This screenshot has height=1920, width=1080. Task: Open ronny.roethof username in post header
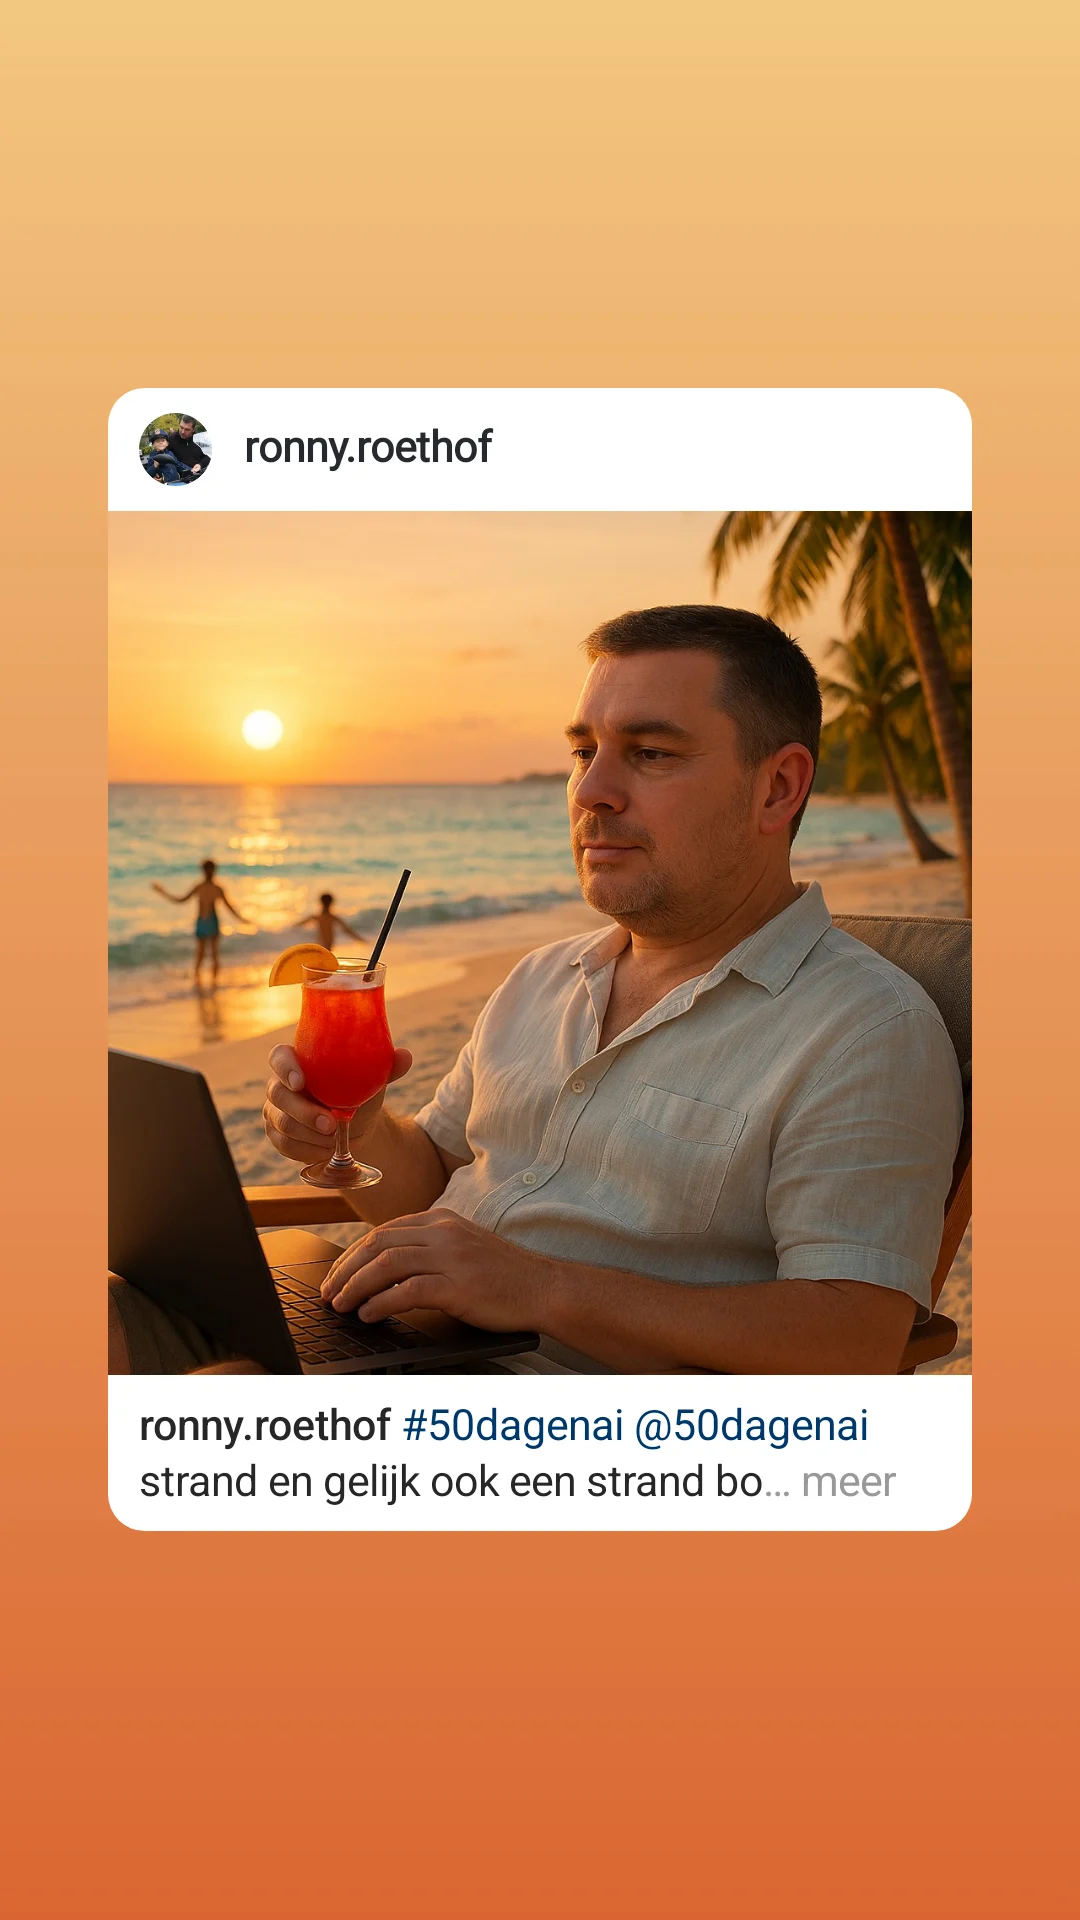pyautogui.click(x=368, y=448)
